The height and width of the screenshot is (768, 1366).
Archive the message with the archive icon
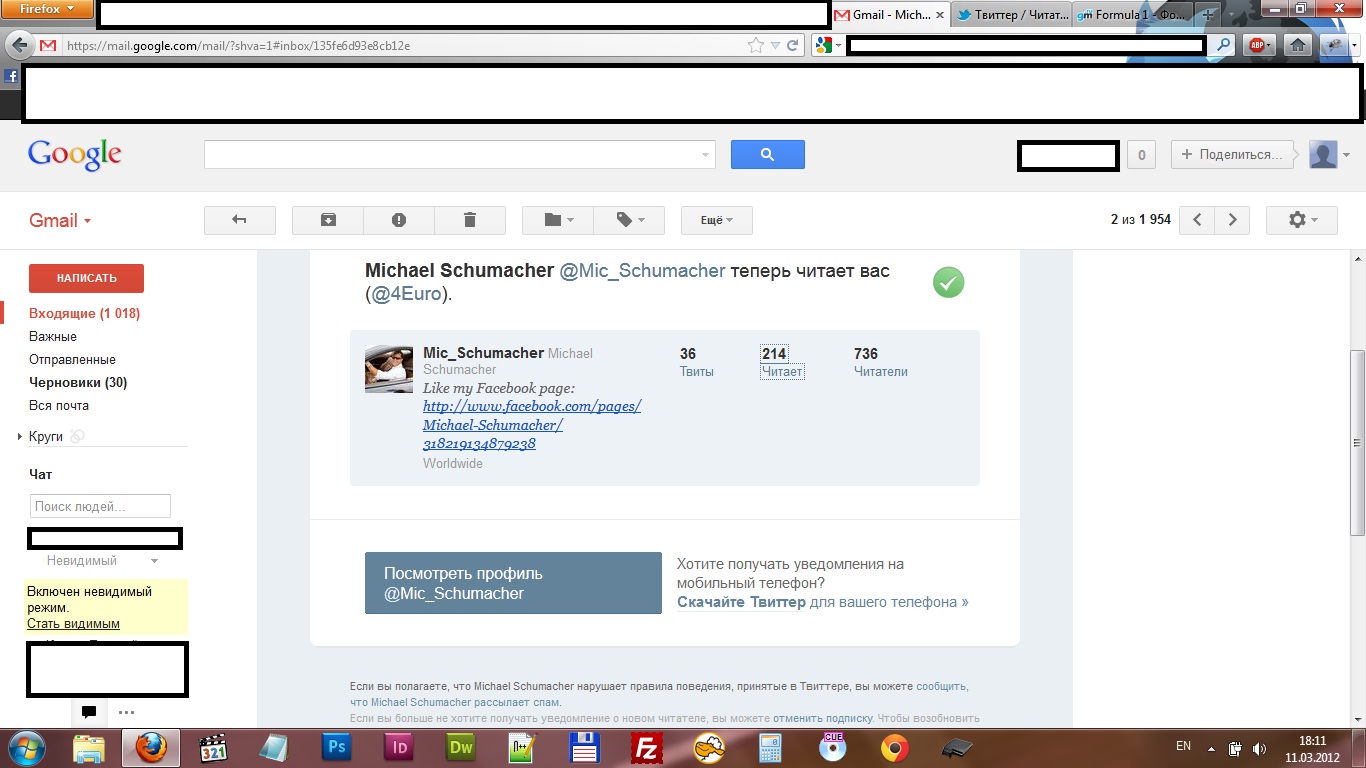coord(328,220)
